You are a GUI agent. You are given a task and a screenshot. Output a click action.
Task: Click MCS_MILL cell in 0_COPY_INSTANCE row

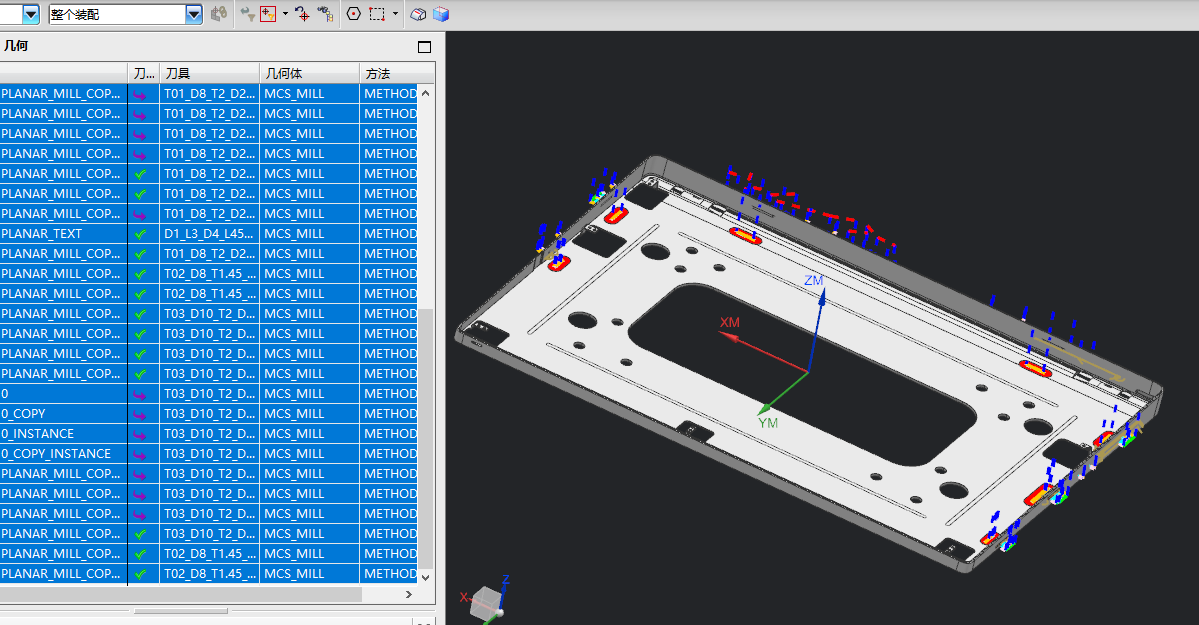click(309, 453)
